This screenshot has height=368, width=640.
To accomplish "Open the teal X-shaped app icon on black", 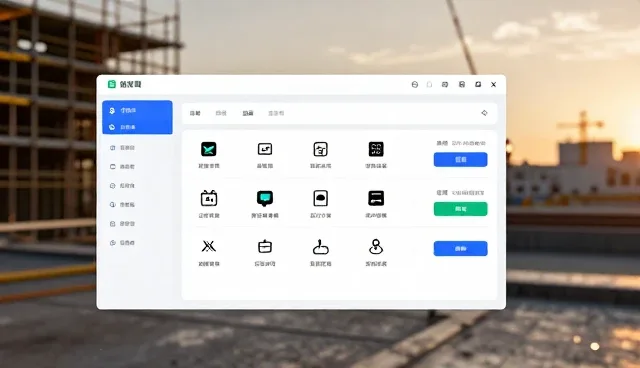I will 209,149.
